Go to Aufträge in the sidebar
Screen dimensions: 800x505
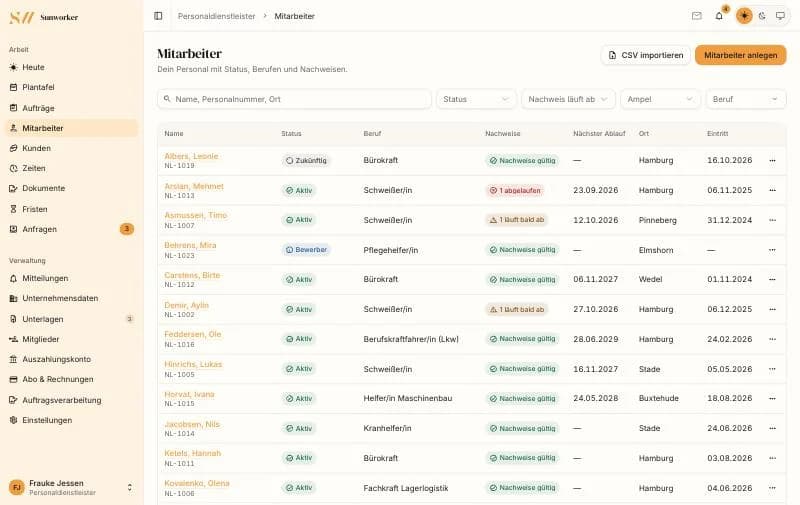click(x=71, y=108)
